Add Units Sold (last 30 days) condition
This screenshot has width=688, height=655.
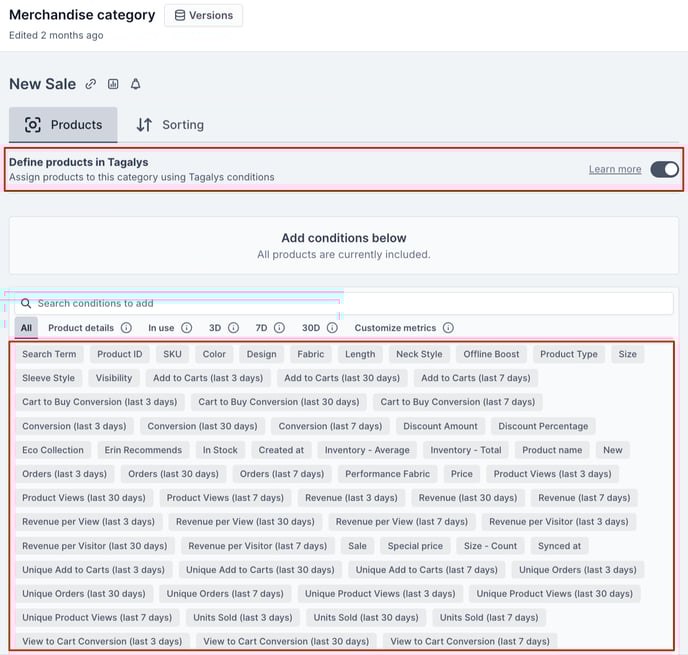366,618
